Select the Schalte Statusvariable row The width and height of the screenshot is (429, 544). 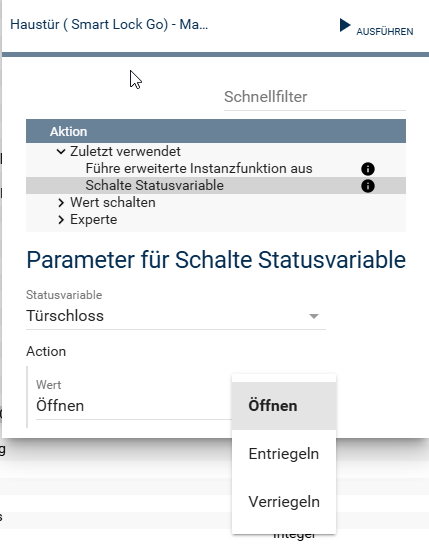click(x=216, y=186)
